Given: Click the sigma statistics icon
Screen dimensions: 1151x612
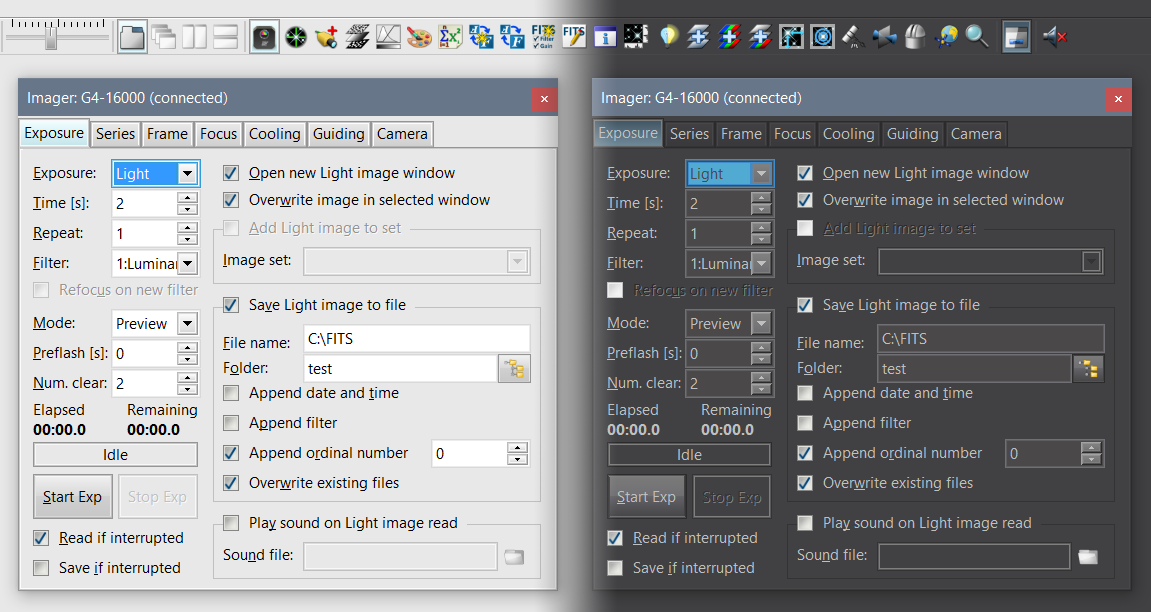Looking at the screenshot, I should (450, 38).
